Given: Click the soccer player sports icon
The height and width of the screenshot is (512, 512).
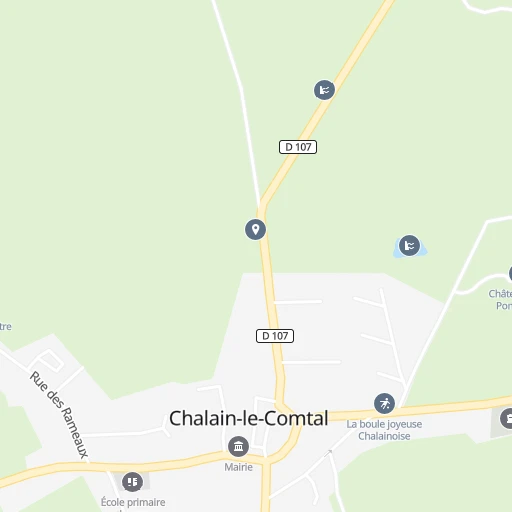Looking at the screenshot, I should coord(384,403).
